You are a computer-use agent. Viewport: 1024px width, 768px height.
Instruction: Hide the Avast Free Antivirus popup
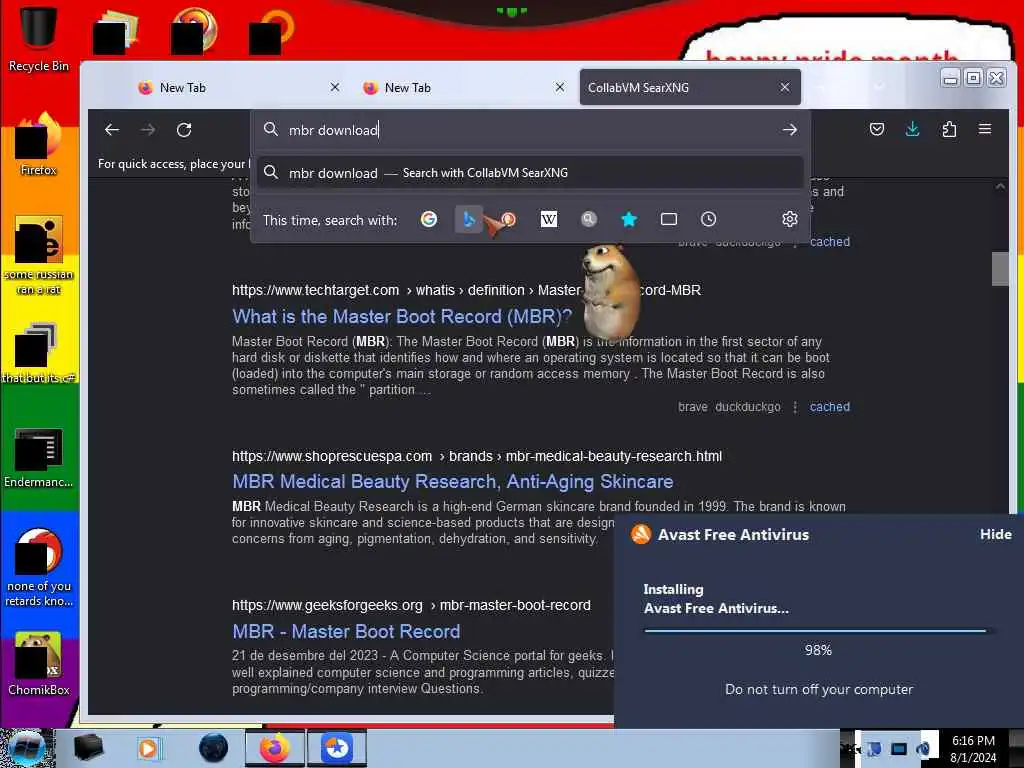point(995,534)
